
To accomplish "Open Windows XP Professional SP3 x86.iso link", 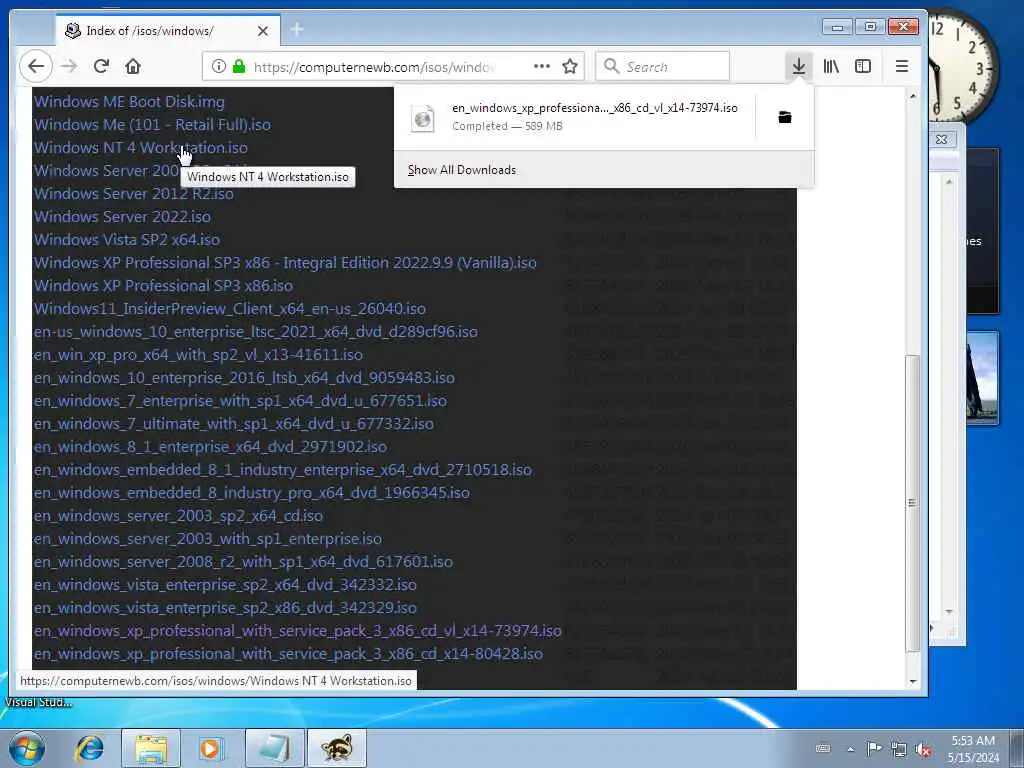I will tap(163, 286).
